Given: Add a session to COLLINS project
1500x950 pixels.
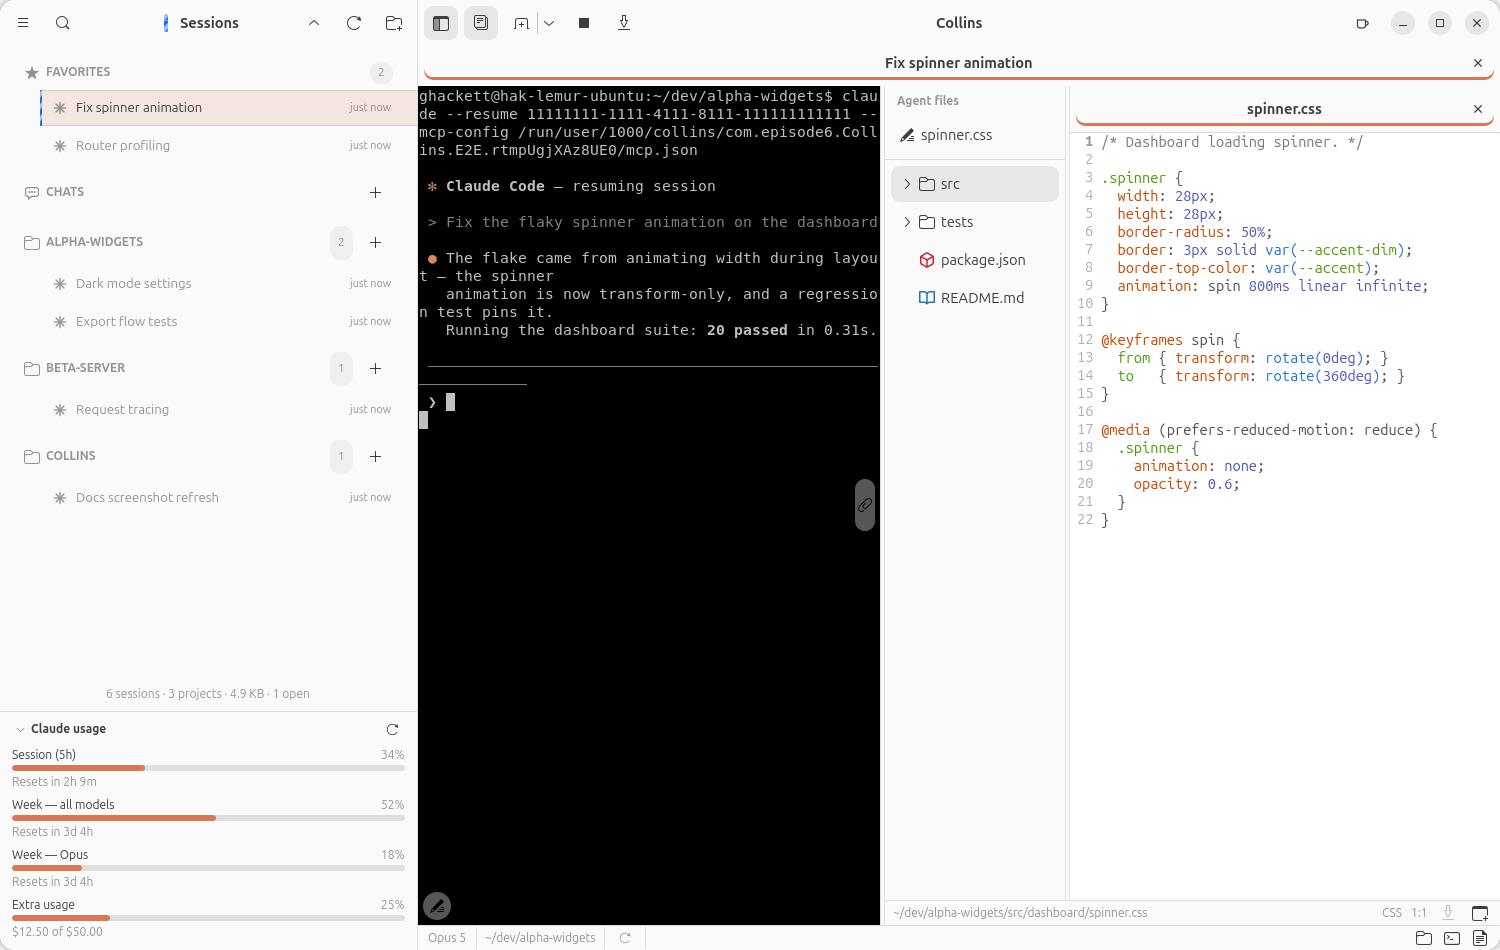Looking at the screenshot, I should click(376, 456).
